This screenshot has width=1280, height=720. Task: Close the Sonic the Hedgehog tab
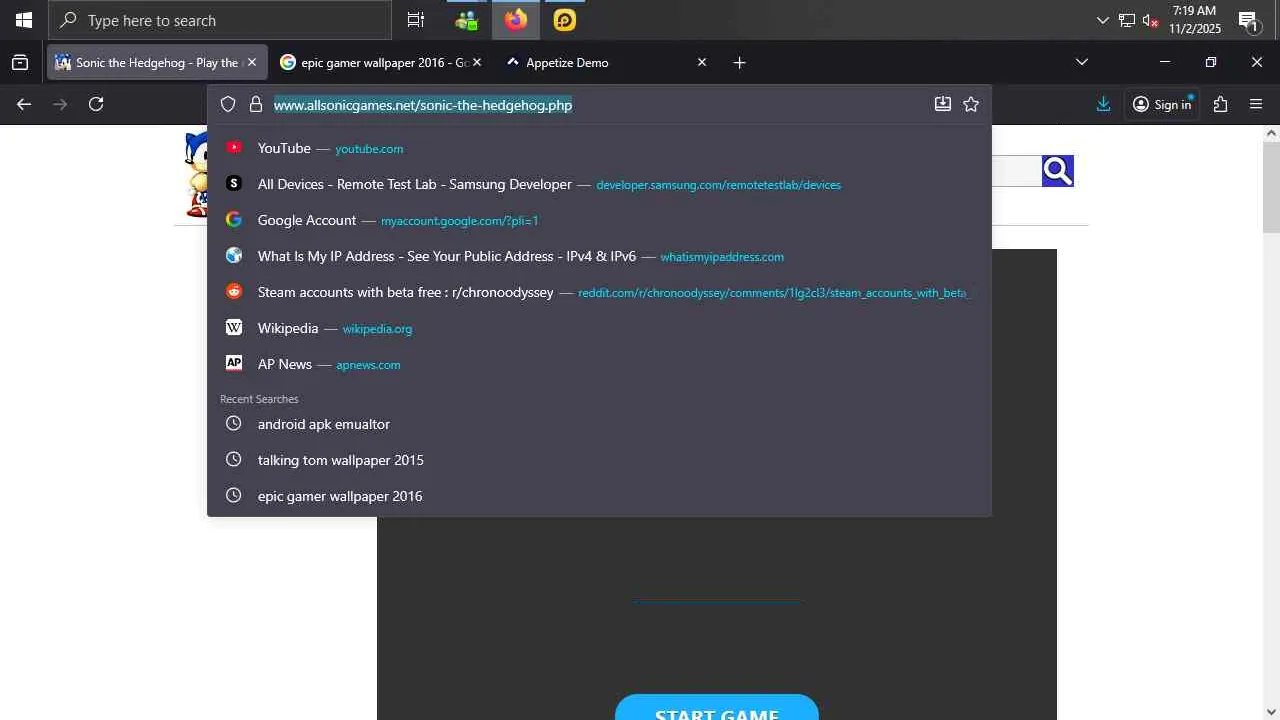pyautogui.click(x=252, y=62)
